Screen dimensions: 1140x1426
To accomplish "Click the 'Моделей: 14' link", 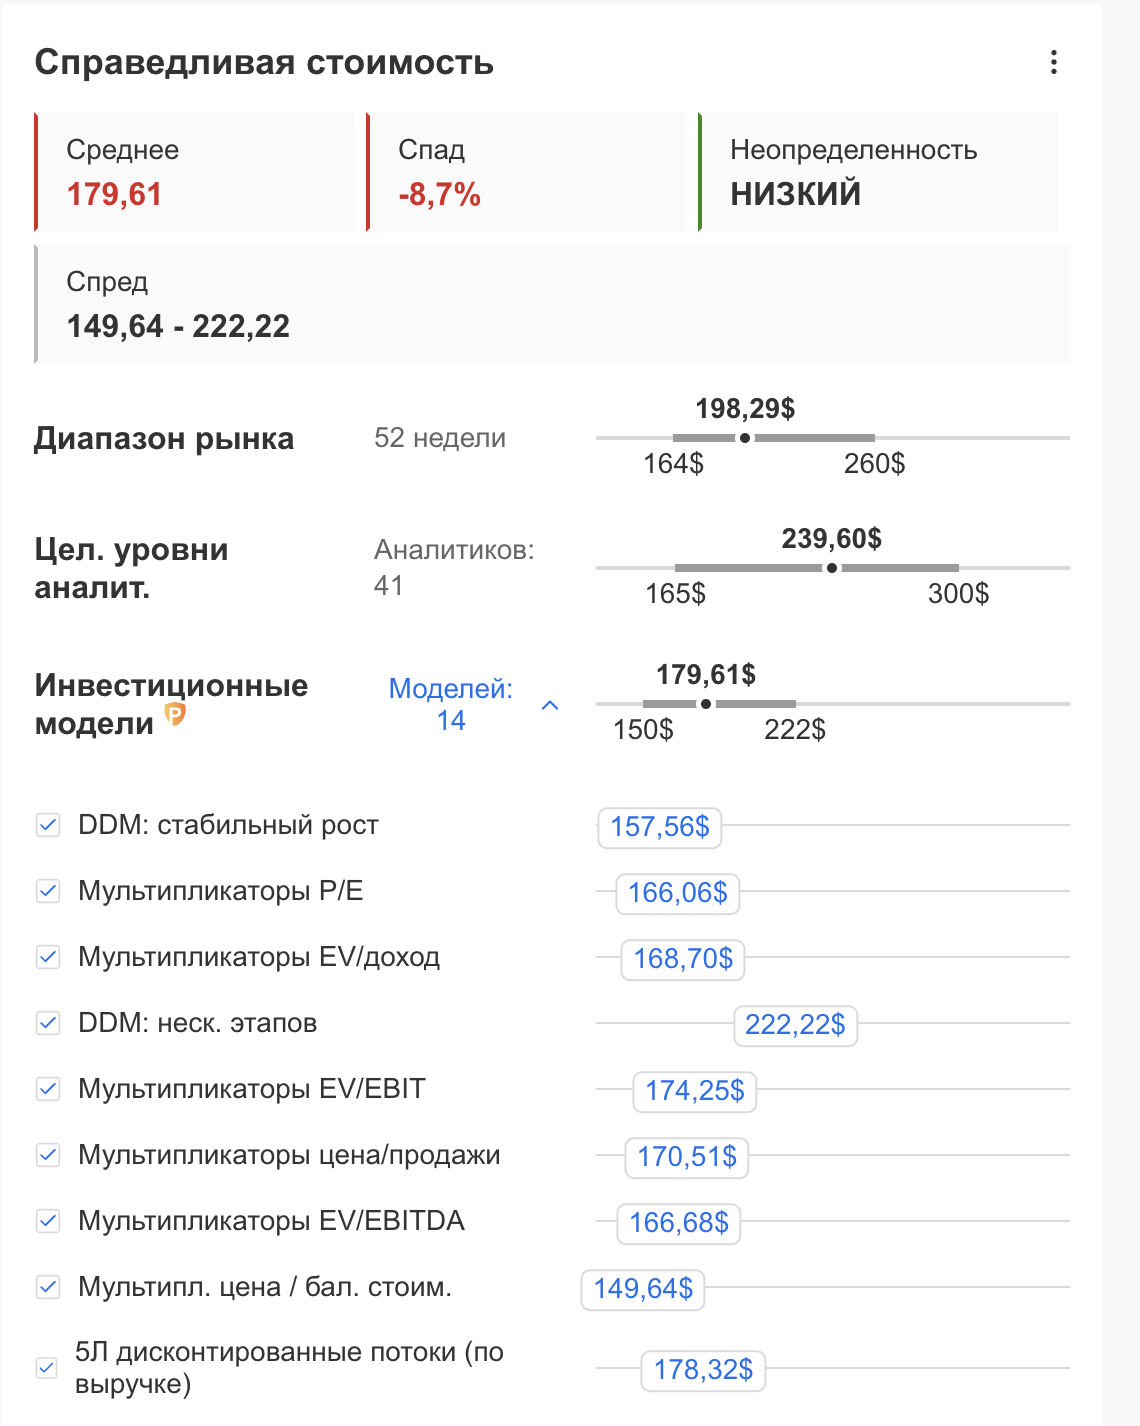I will click(450, 704).
